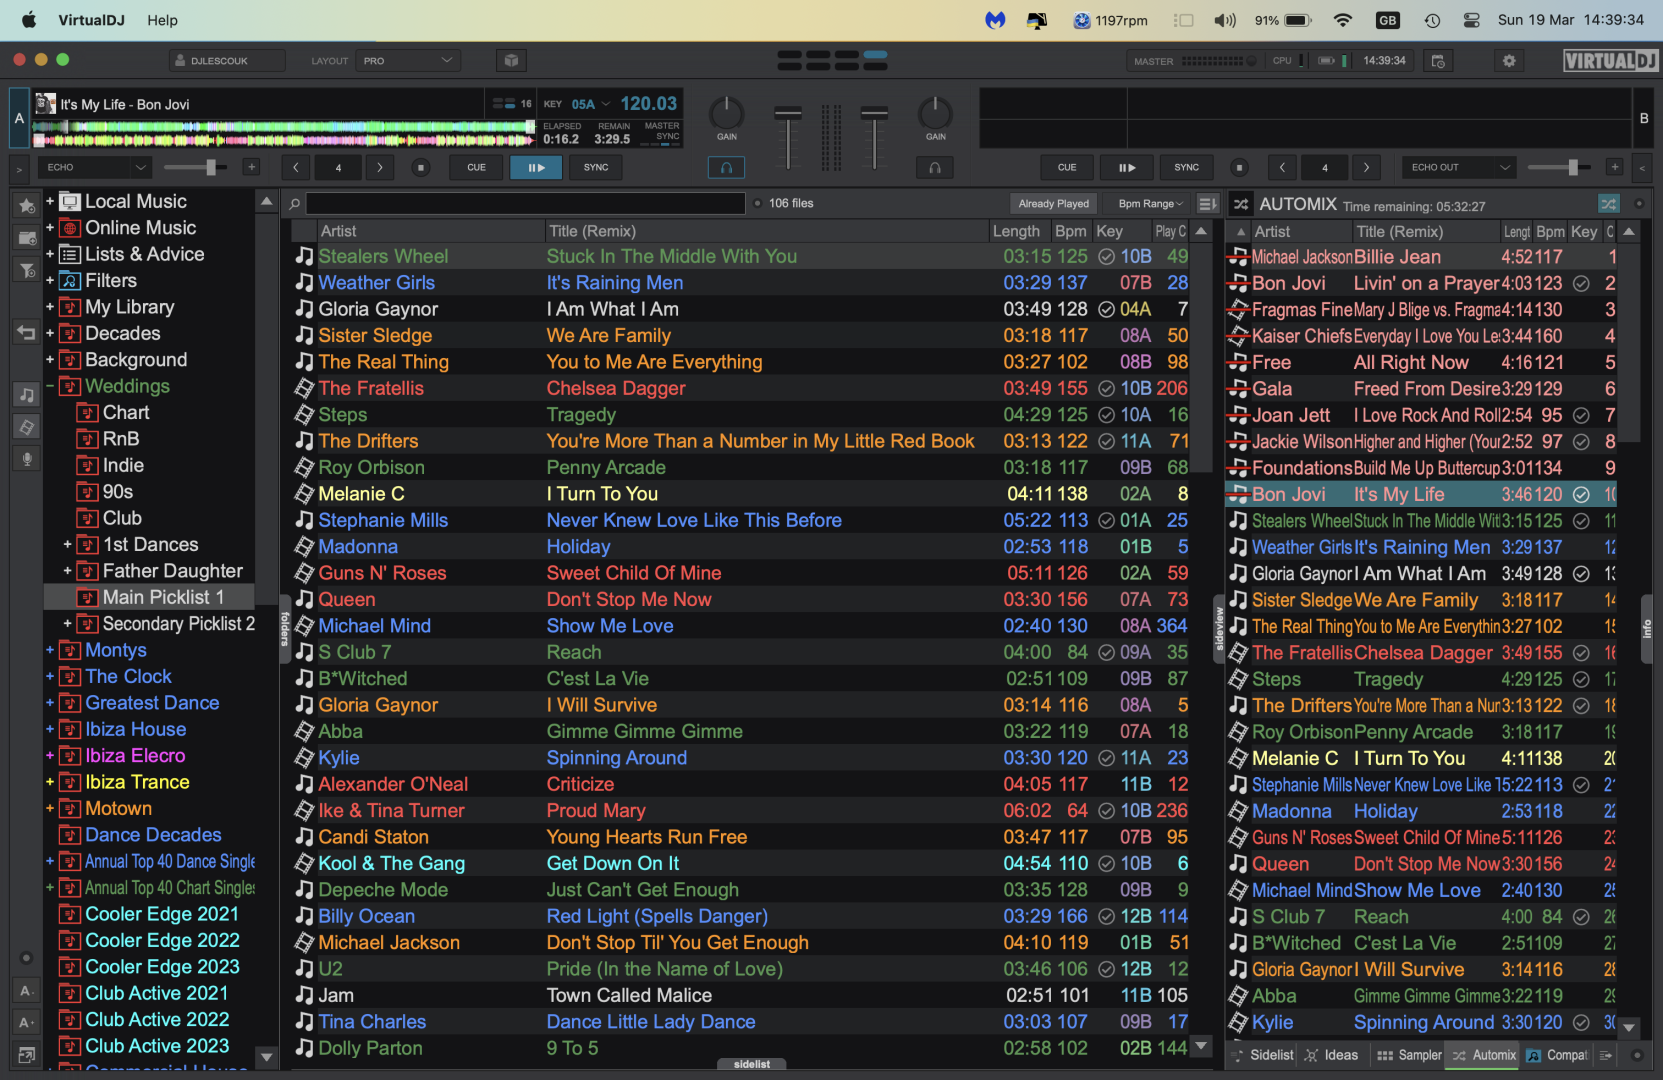
Task: Open the clock schedule icon beside the time
Action: click(x=1438, y=61)
